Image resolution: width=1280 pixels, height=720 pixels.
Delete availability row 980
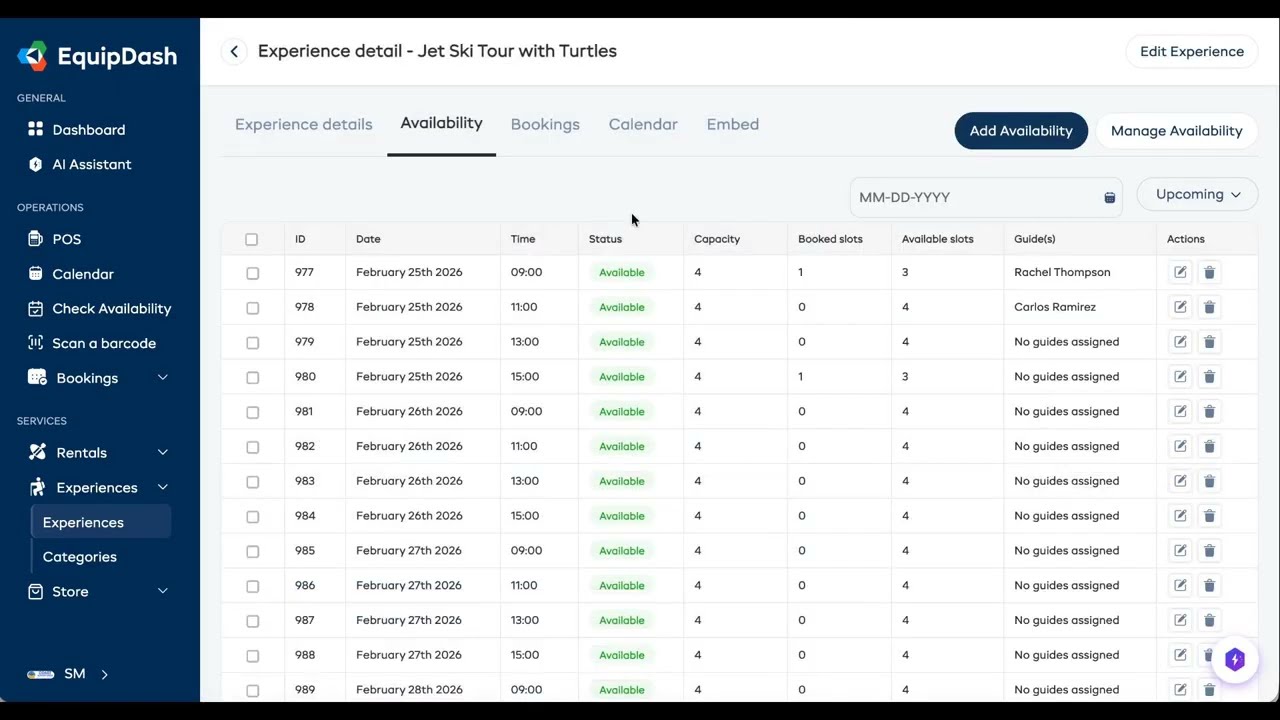point(1209,377)
